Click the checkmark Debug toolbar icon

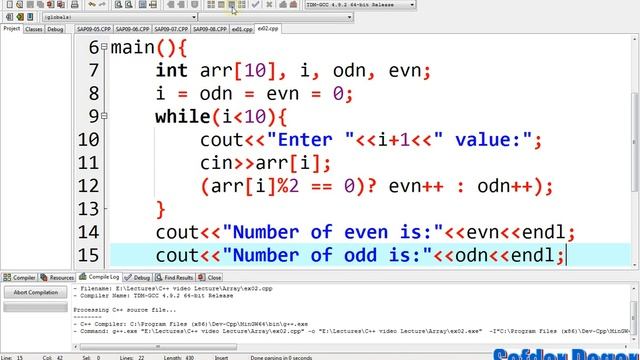click(256, 4)
